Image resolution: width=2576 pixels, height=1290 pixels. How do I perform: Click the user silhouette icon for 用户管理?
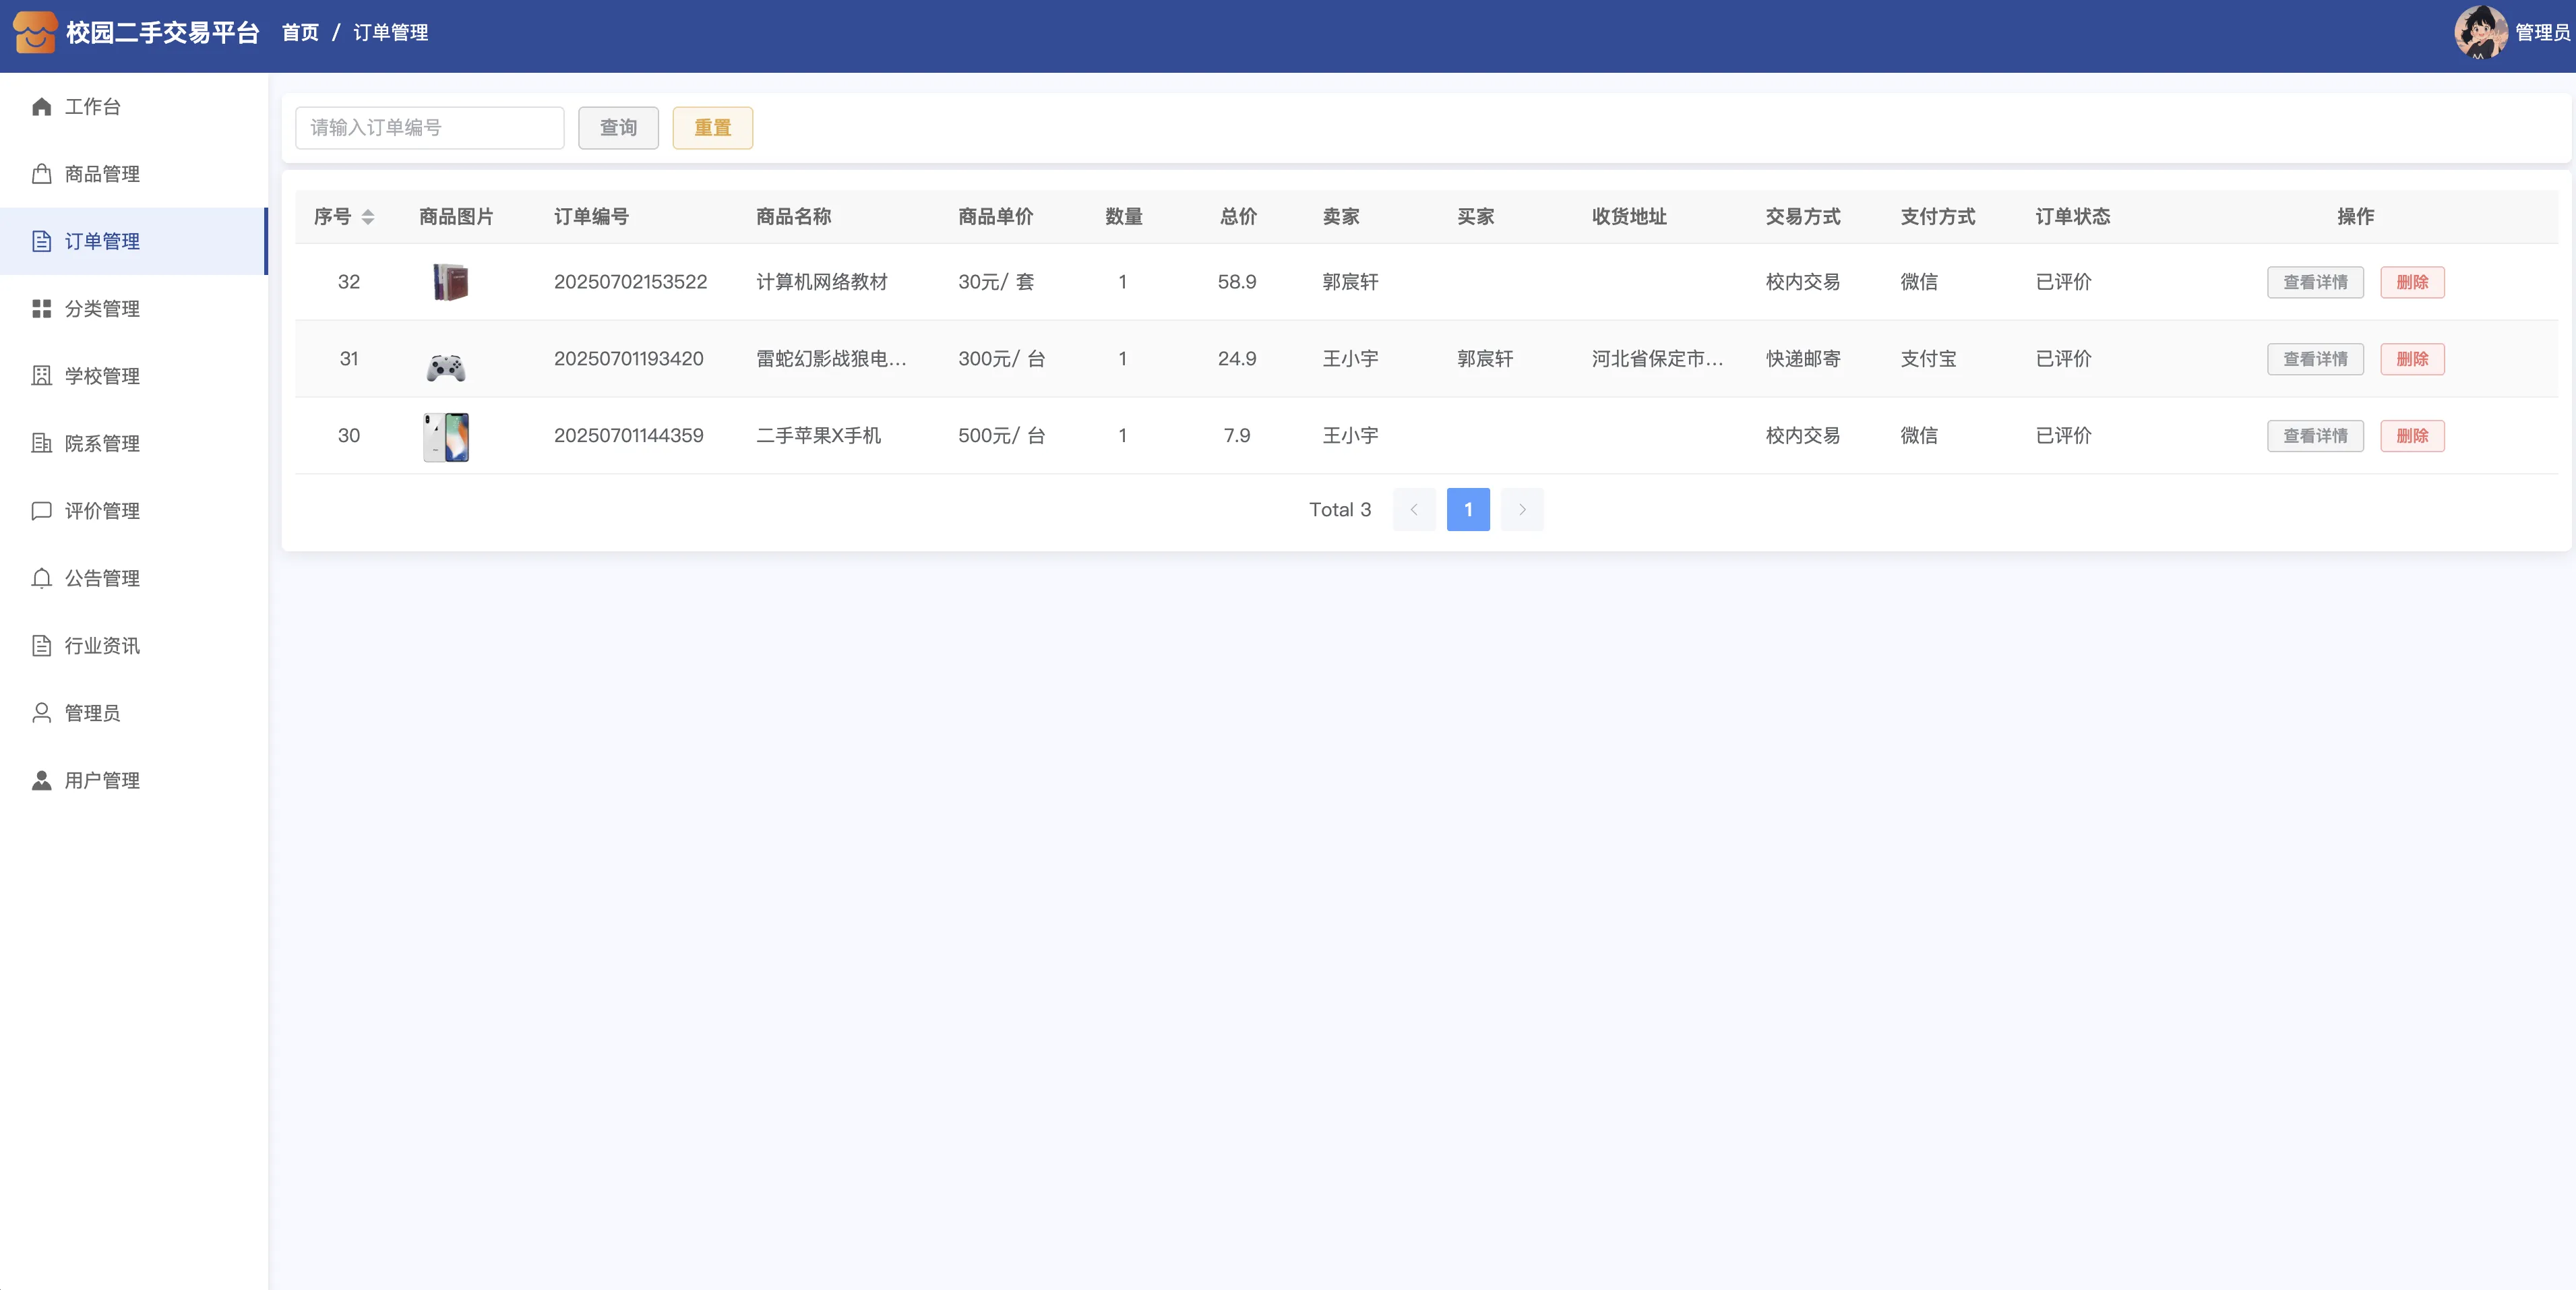[x=41, y=780]
